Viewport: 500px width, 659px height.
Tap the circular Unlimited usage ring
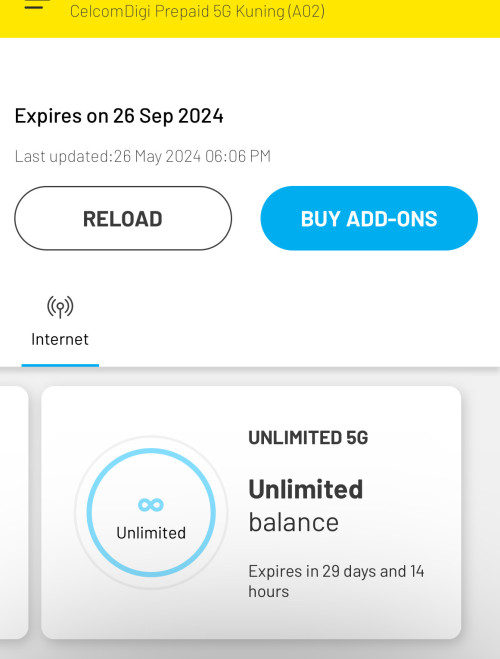[x=151, y=512]
